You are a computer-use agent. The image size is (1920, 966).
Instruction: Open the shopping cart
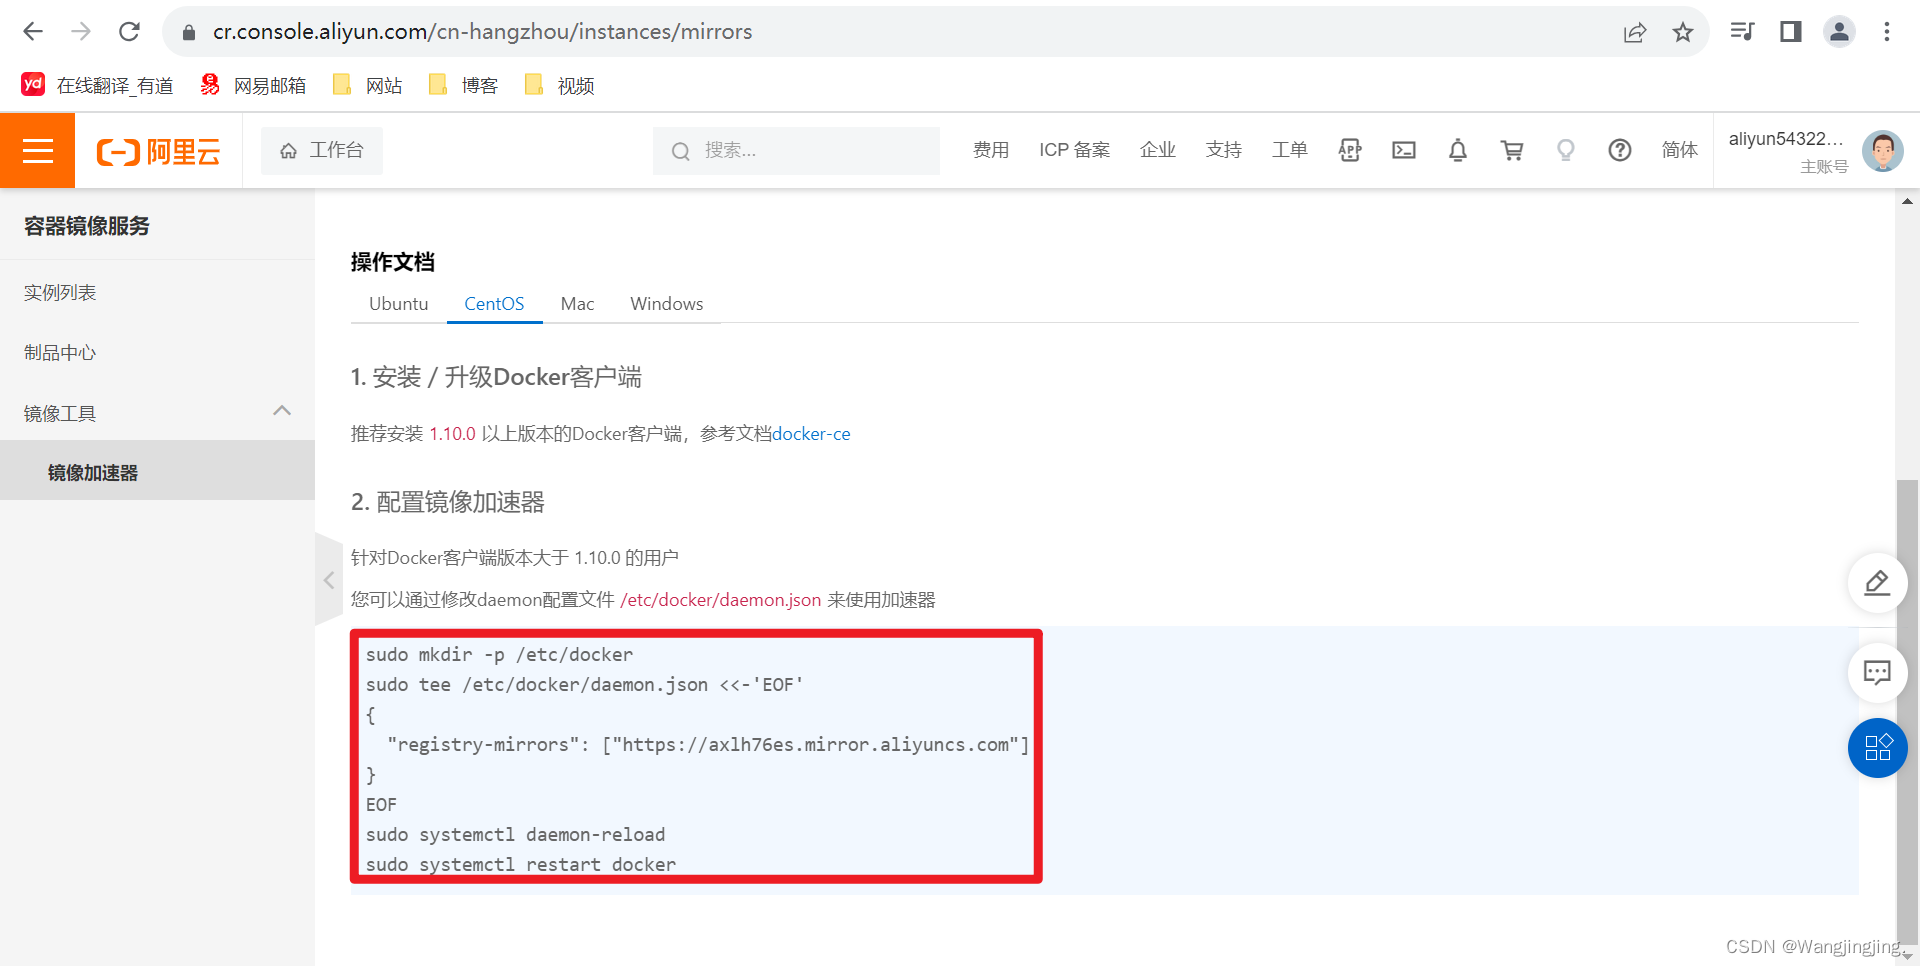(x=1512, y=150)
